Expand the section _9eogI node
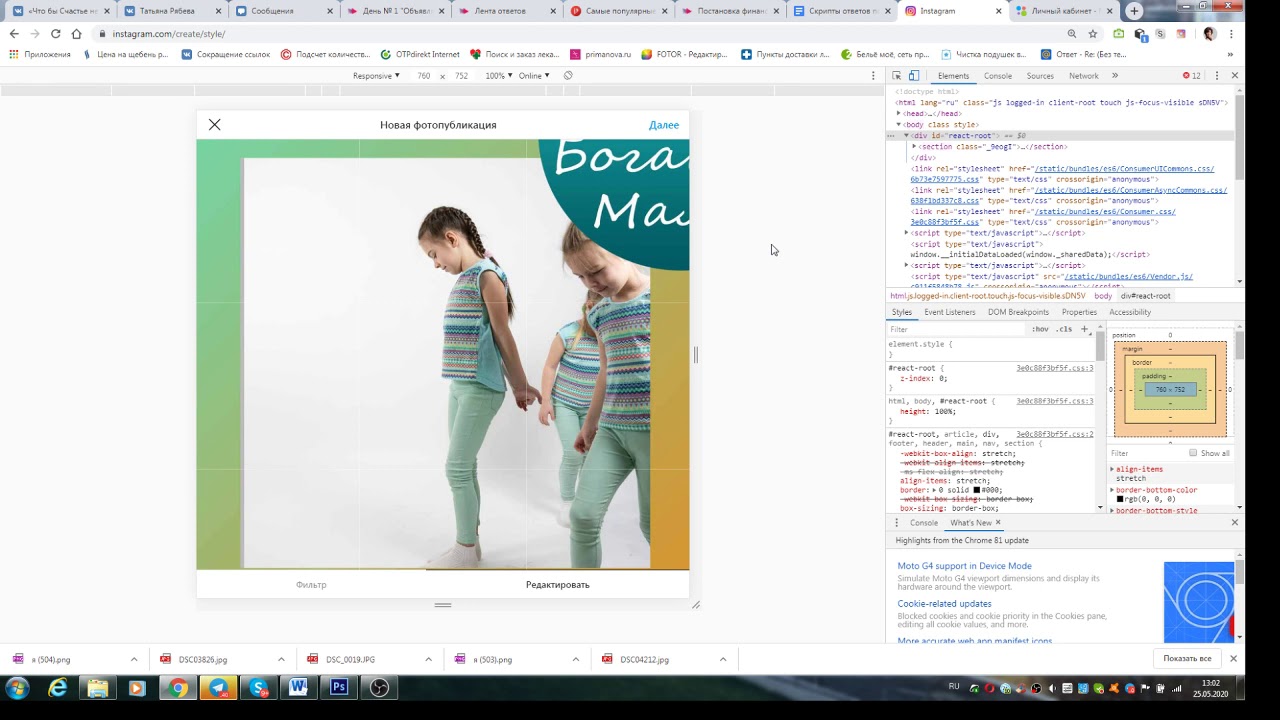Screen dimensions: 1280x720 tap(914, 146)
